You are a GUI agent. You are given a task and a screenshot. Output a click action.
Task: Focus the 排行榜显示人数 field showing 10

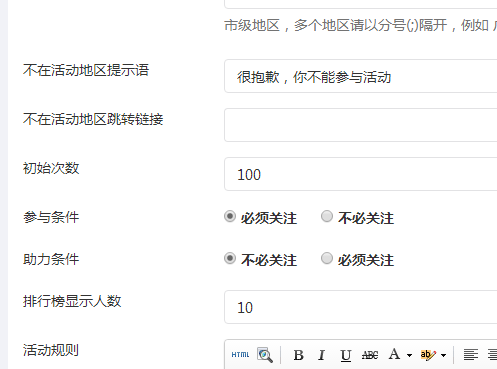coord(361,307)
